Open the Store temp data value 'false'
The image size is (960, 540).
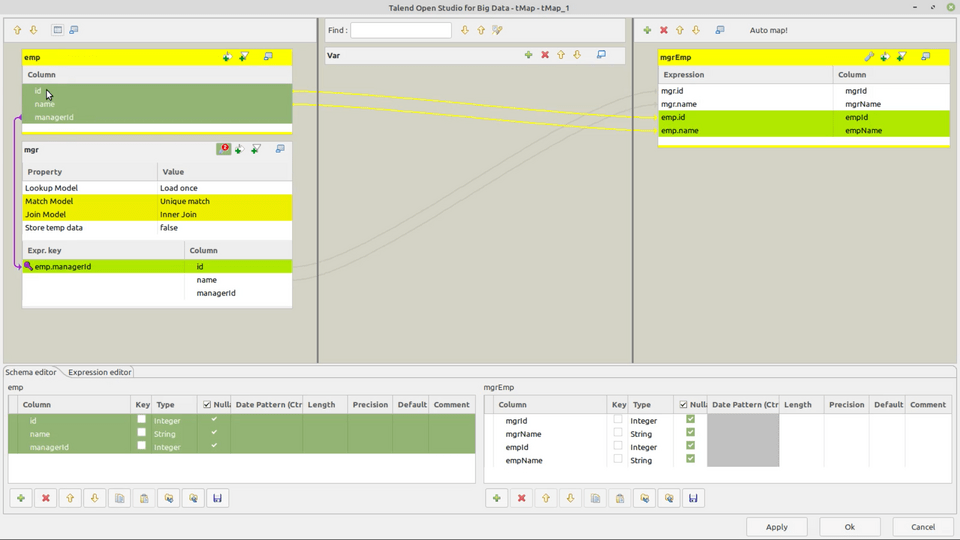[225, 227]
